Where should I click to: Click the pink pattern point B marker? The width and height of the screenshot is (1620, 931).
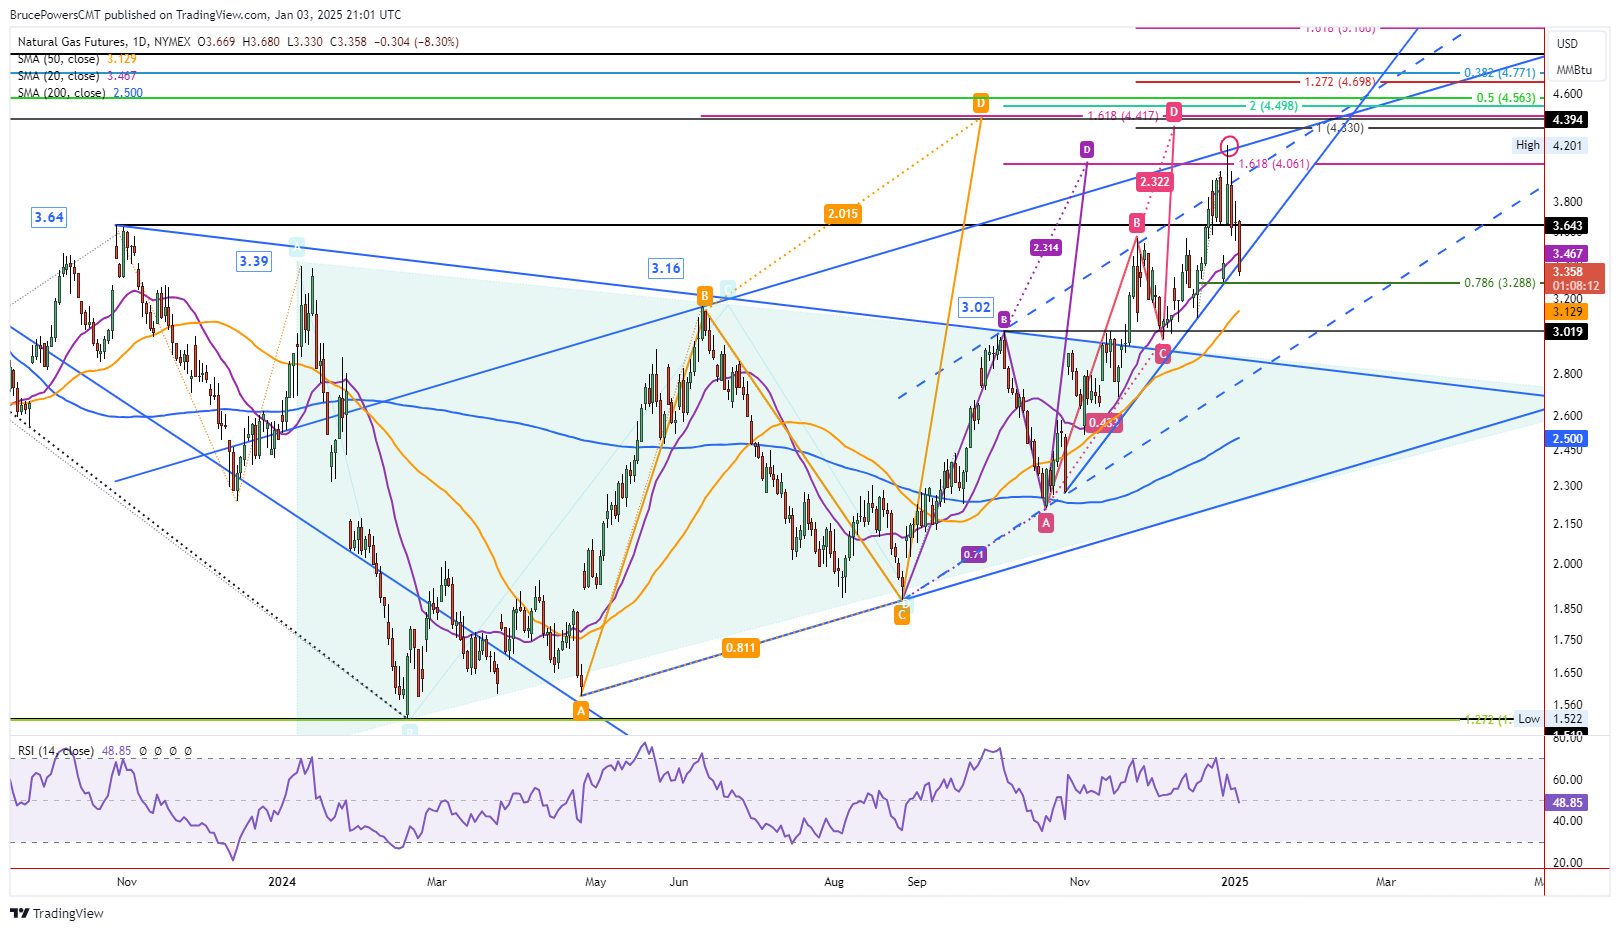(x=1137, y=223)
